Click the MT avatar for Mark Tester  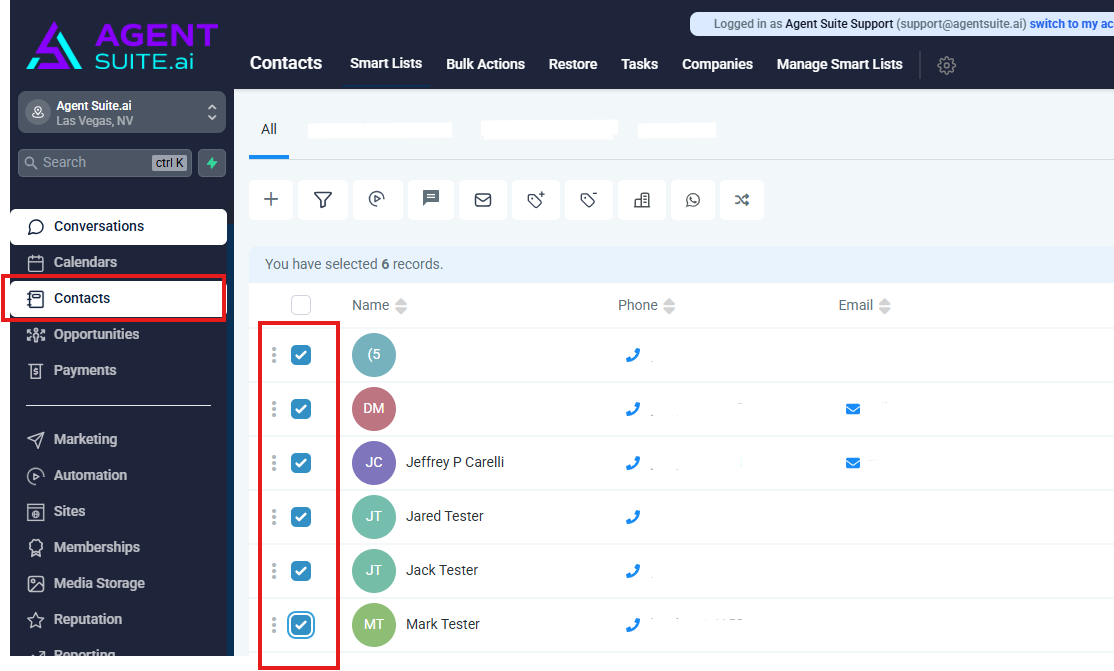pyautogui.click(x=374, y=625)
